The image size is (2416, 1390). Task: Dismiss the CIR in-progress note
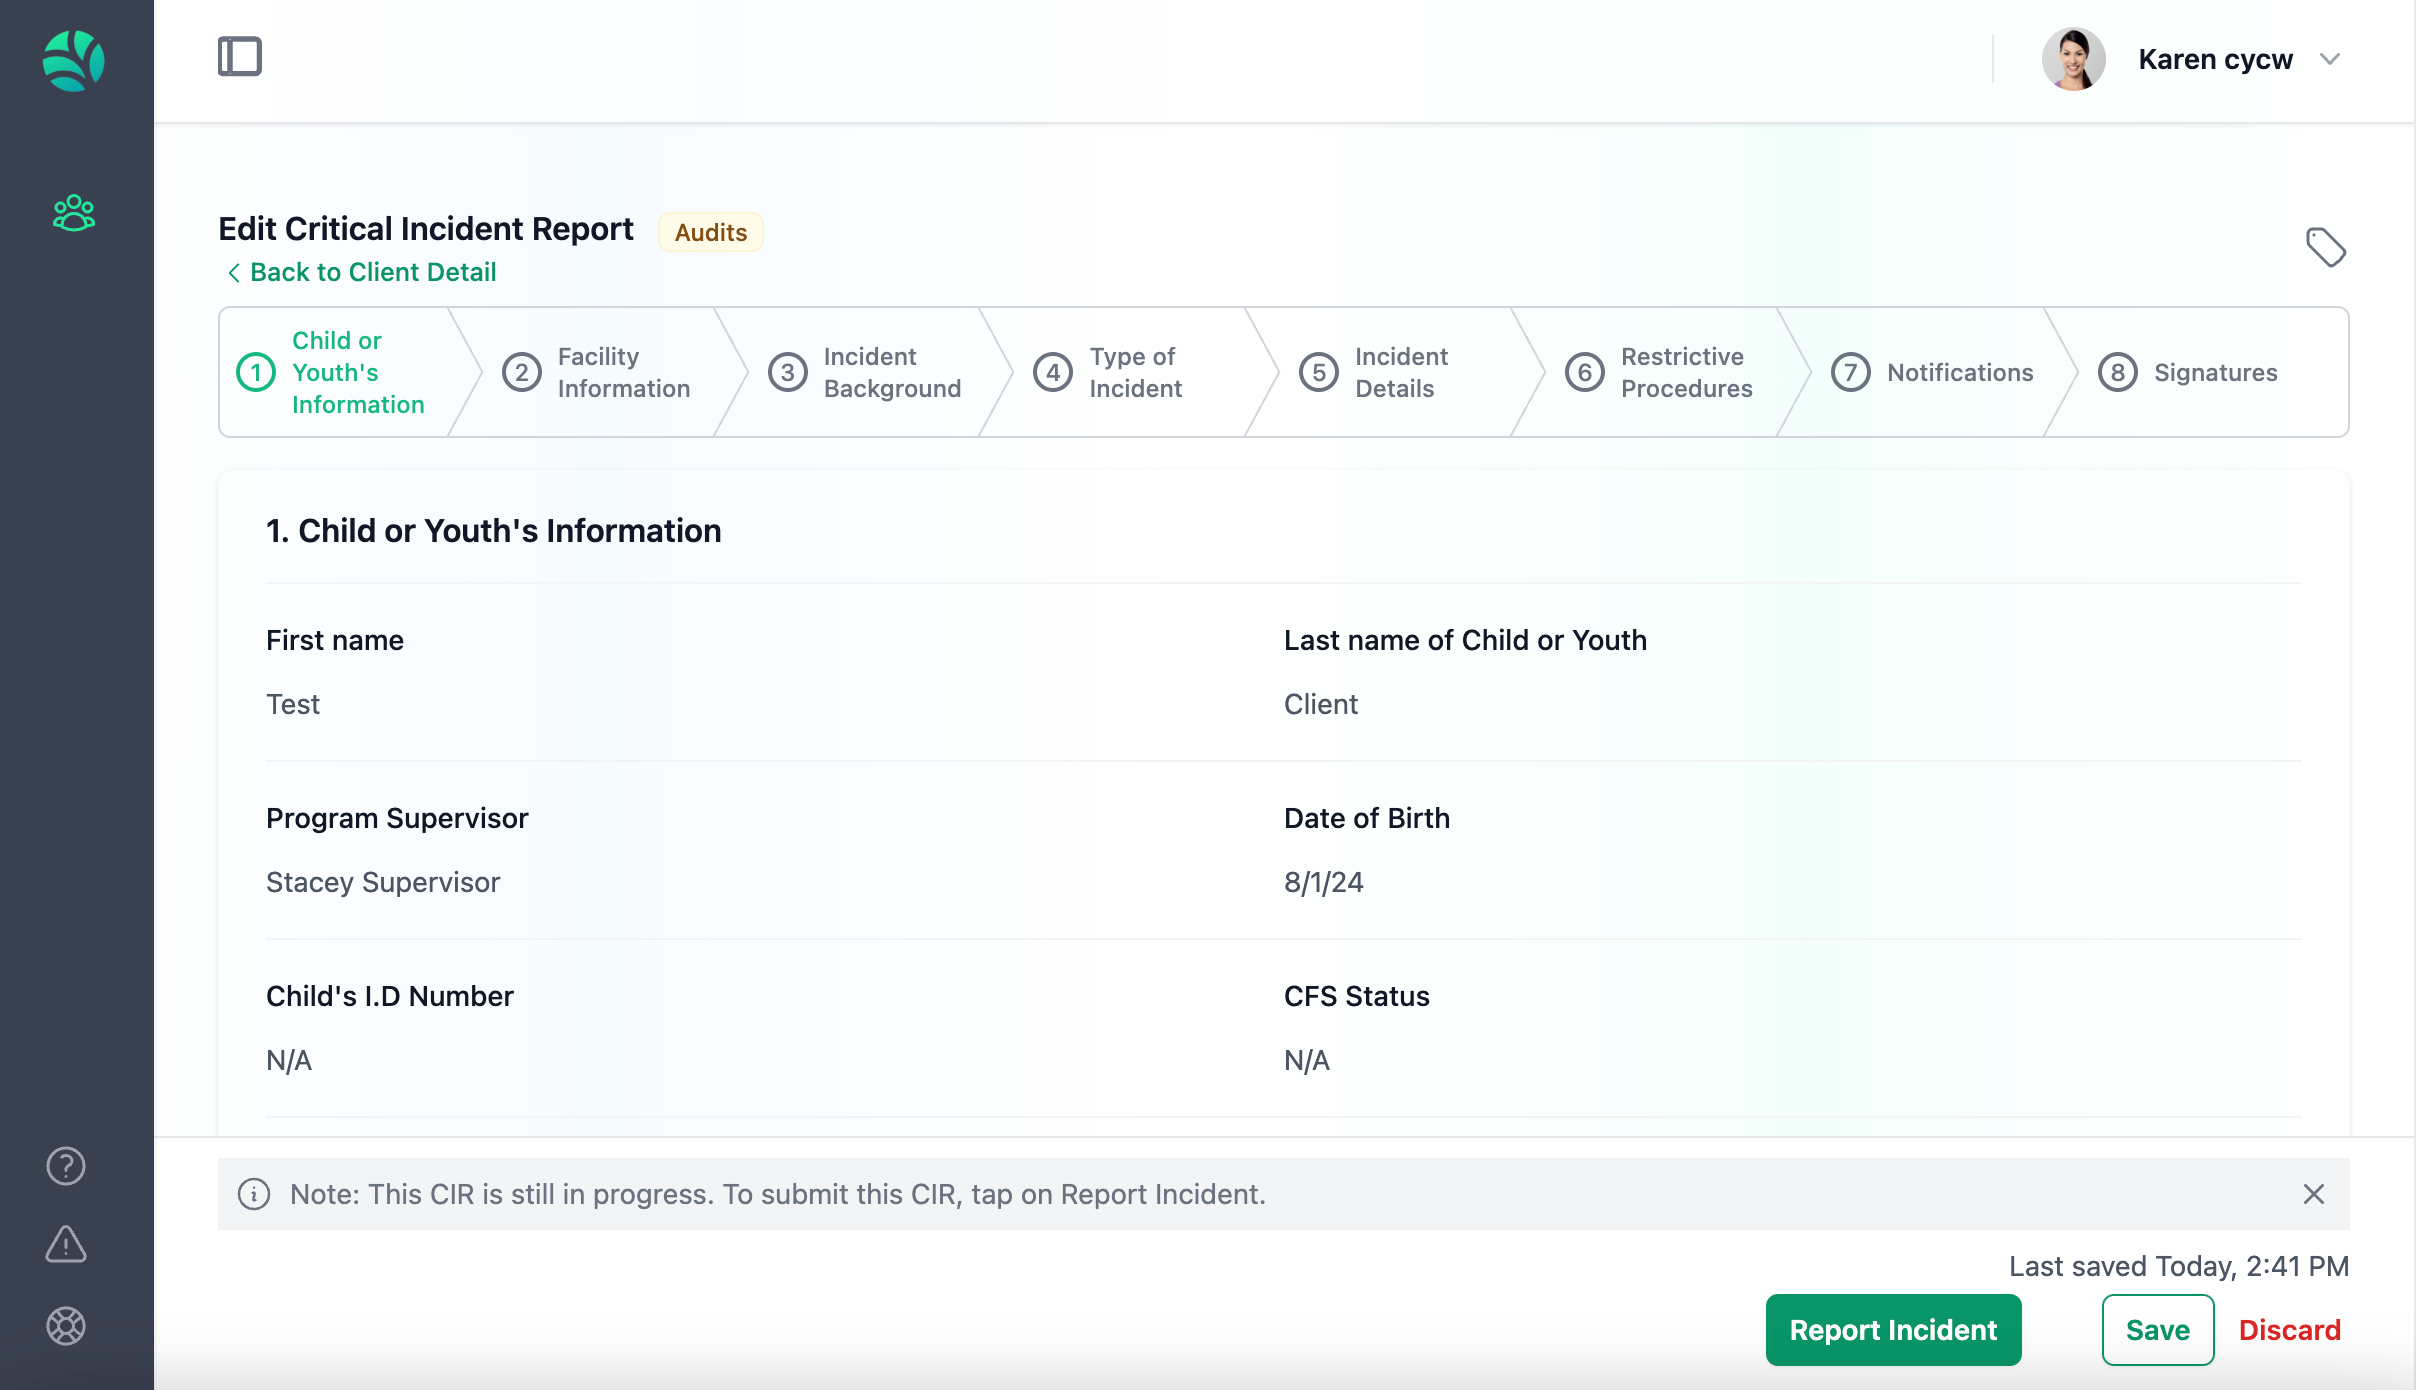pyautogui.click(x=2314, y=1194)
